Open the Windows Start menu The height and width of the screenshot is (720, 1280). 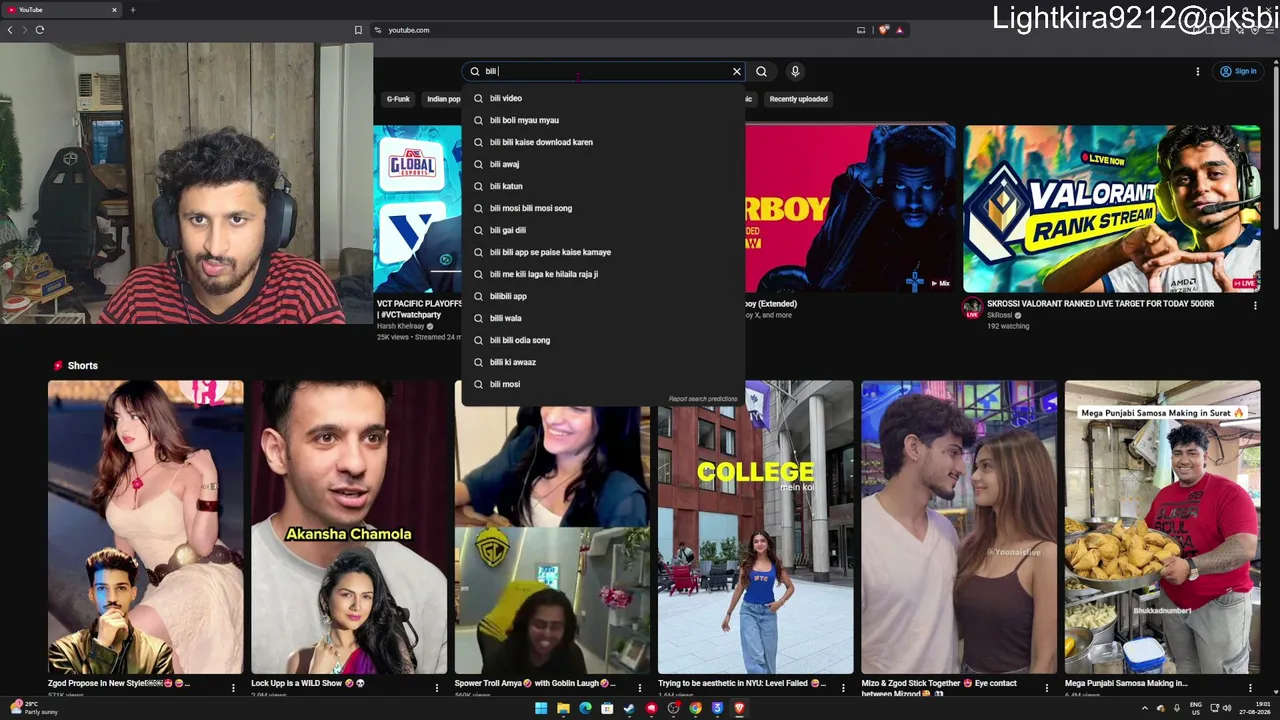[541, 708]
